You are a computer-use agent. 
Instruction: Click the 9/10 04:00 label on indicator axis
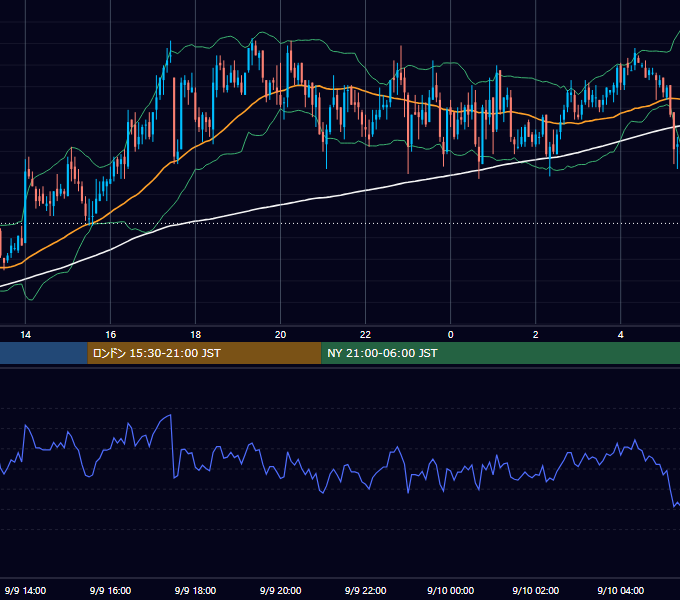[621, 590]
